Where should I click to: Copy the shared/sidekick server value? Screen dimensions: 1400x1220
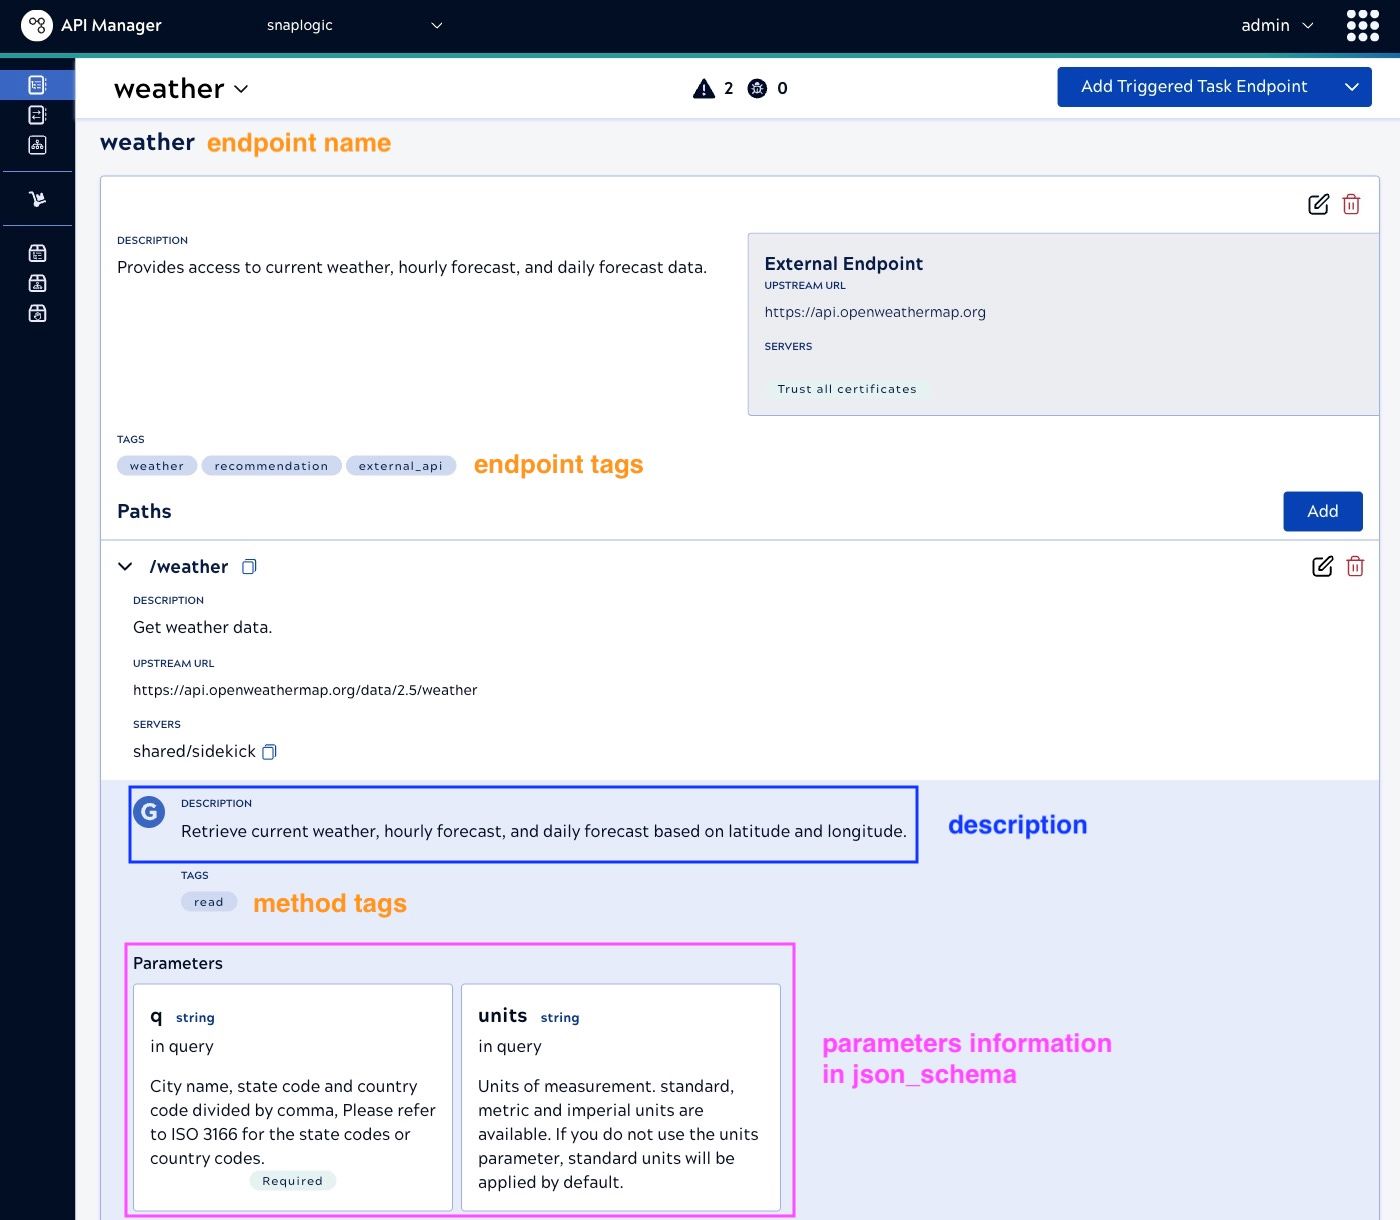269,752
